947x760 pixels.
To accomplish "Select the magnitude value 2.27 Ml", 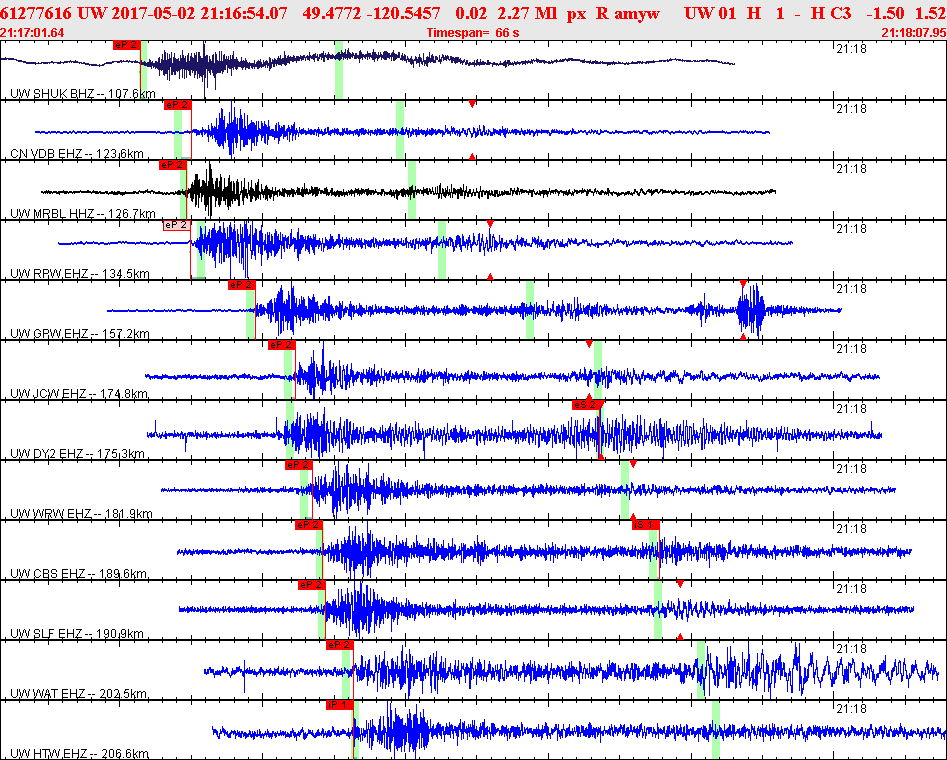I will (x=527, y=13).
